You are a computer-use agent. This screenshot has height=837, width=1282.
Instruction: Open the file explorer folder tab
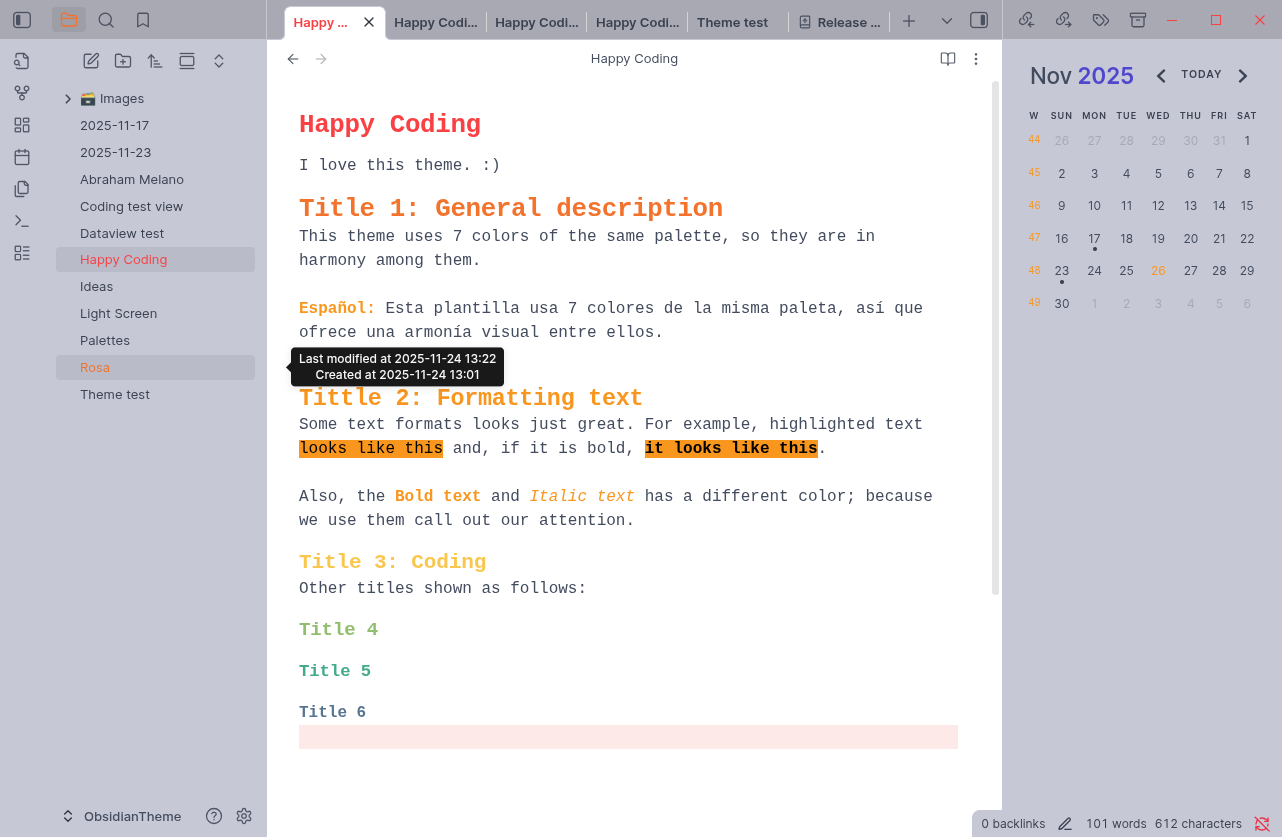tap(69, 20)
